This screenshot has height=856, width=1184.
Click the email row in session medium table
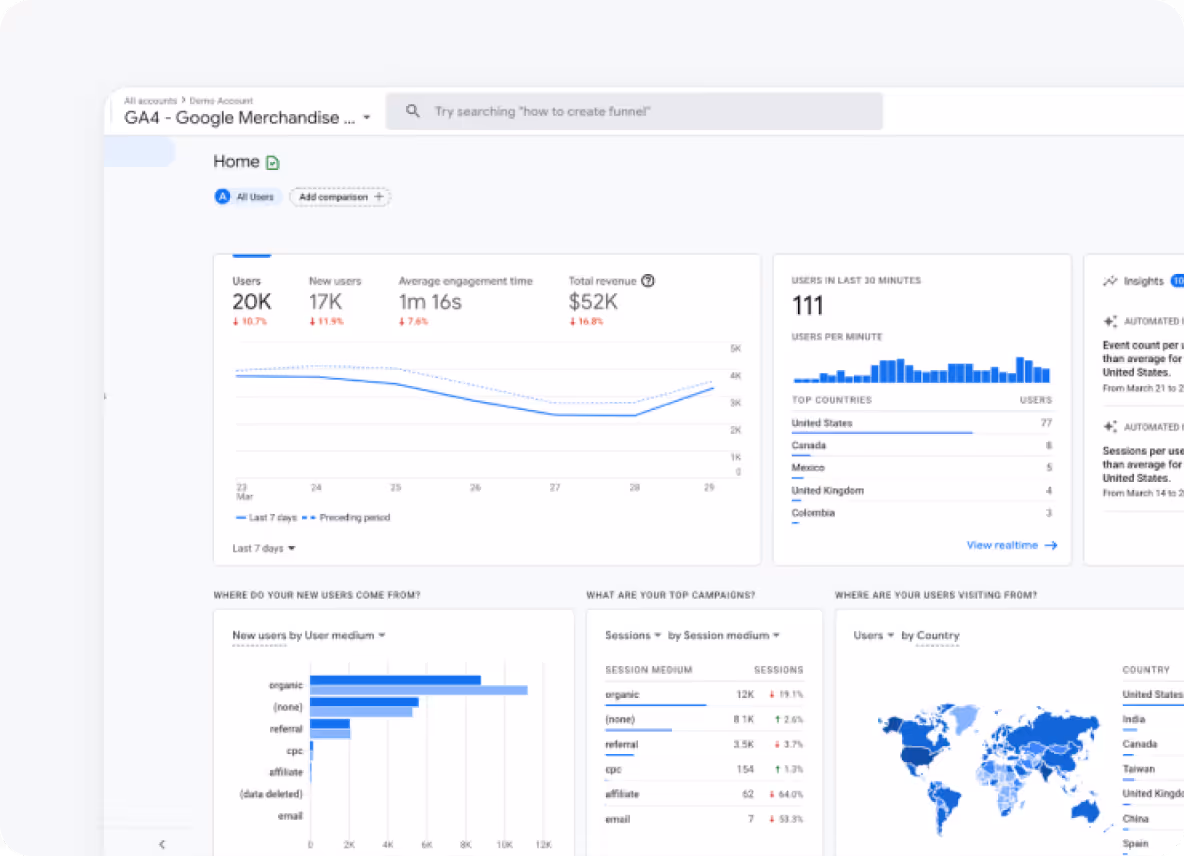pyautogui.click(x=704, y=820)
